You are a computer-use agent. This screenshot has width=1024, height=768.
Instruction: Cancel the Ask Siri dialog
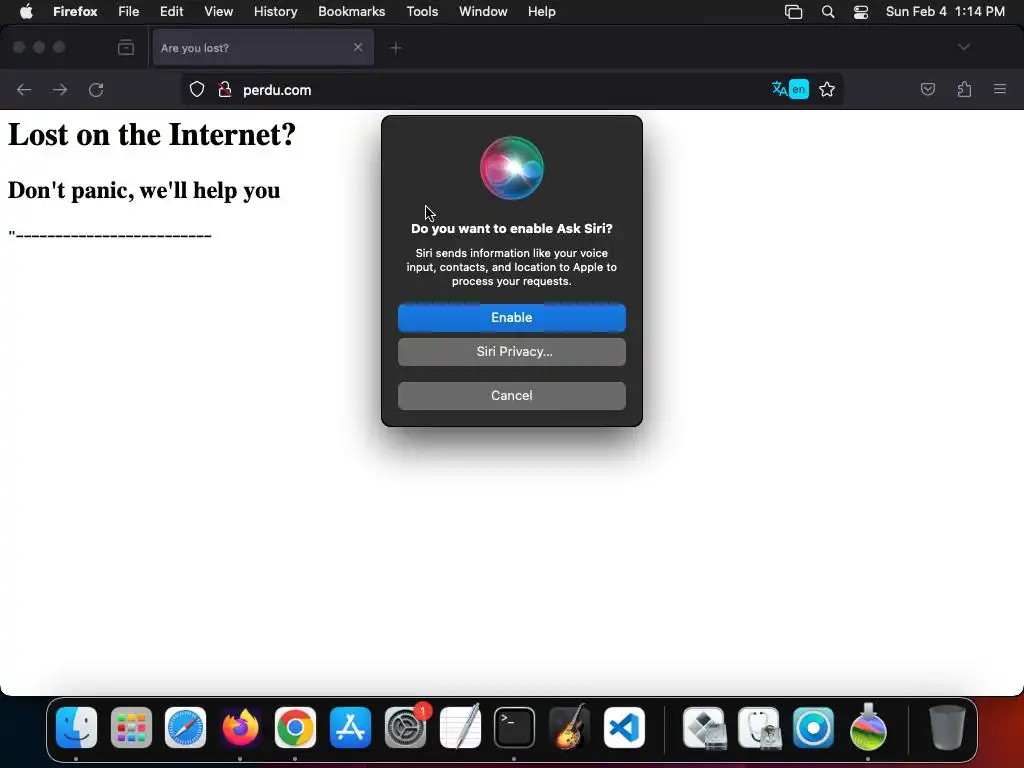pos(511,395)
